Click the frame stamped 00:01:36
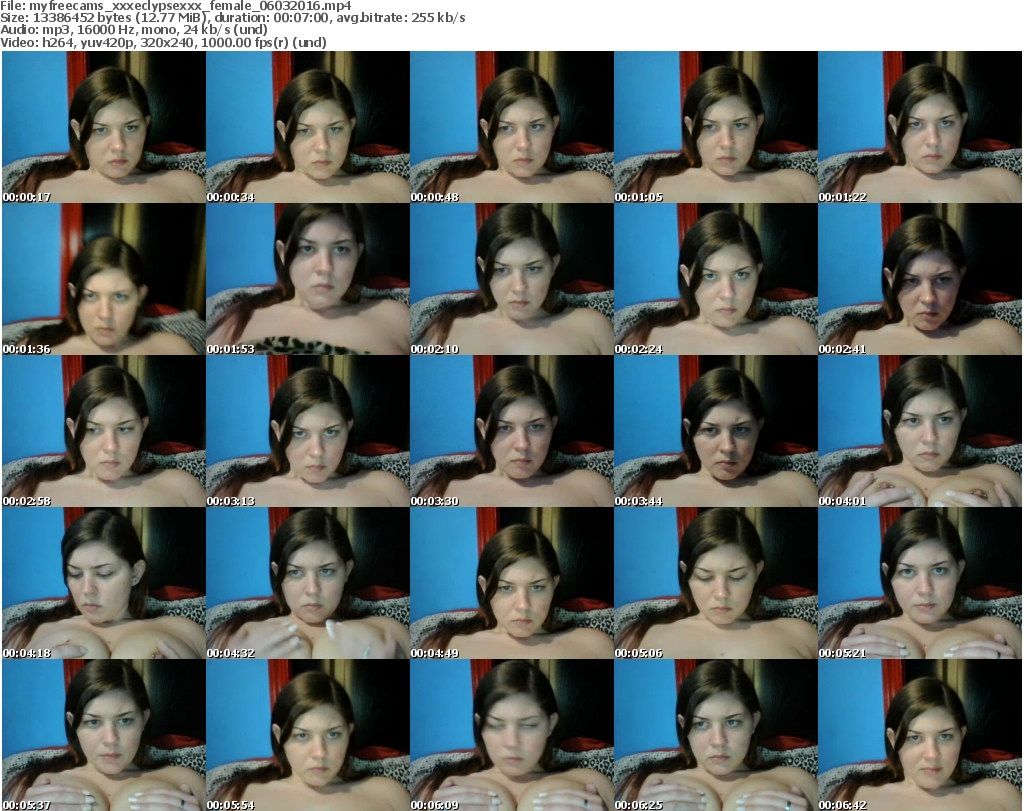The height and width of the screenshot is (811, 1024). pos(103,279)
